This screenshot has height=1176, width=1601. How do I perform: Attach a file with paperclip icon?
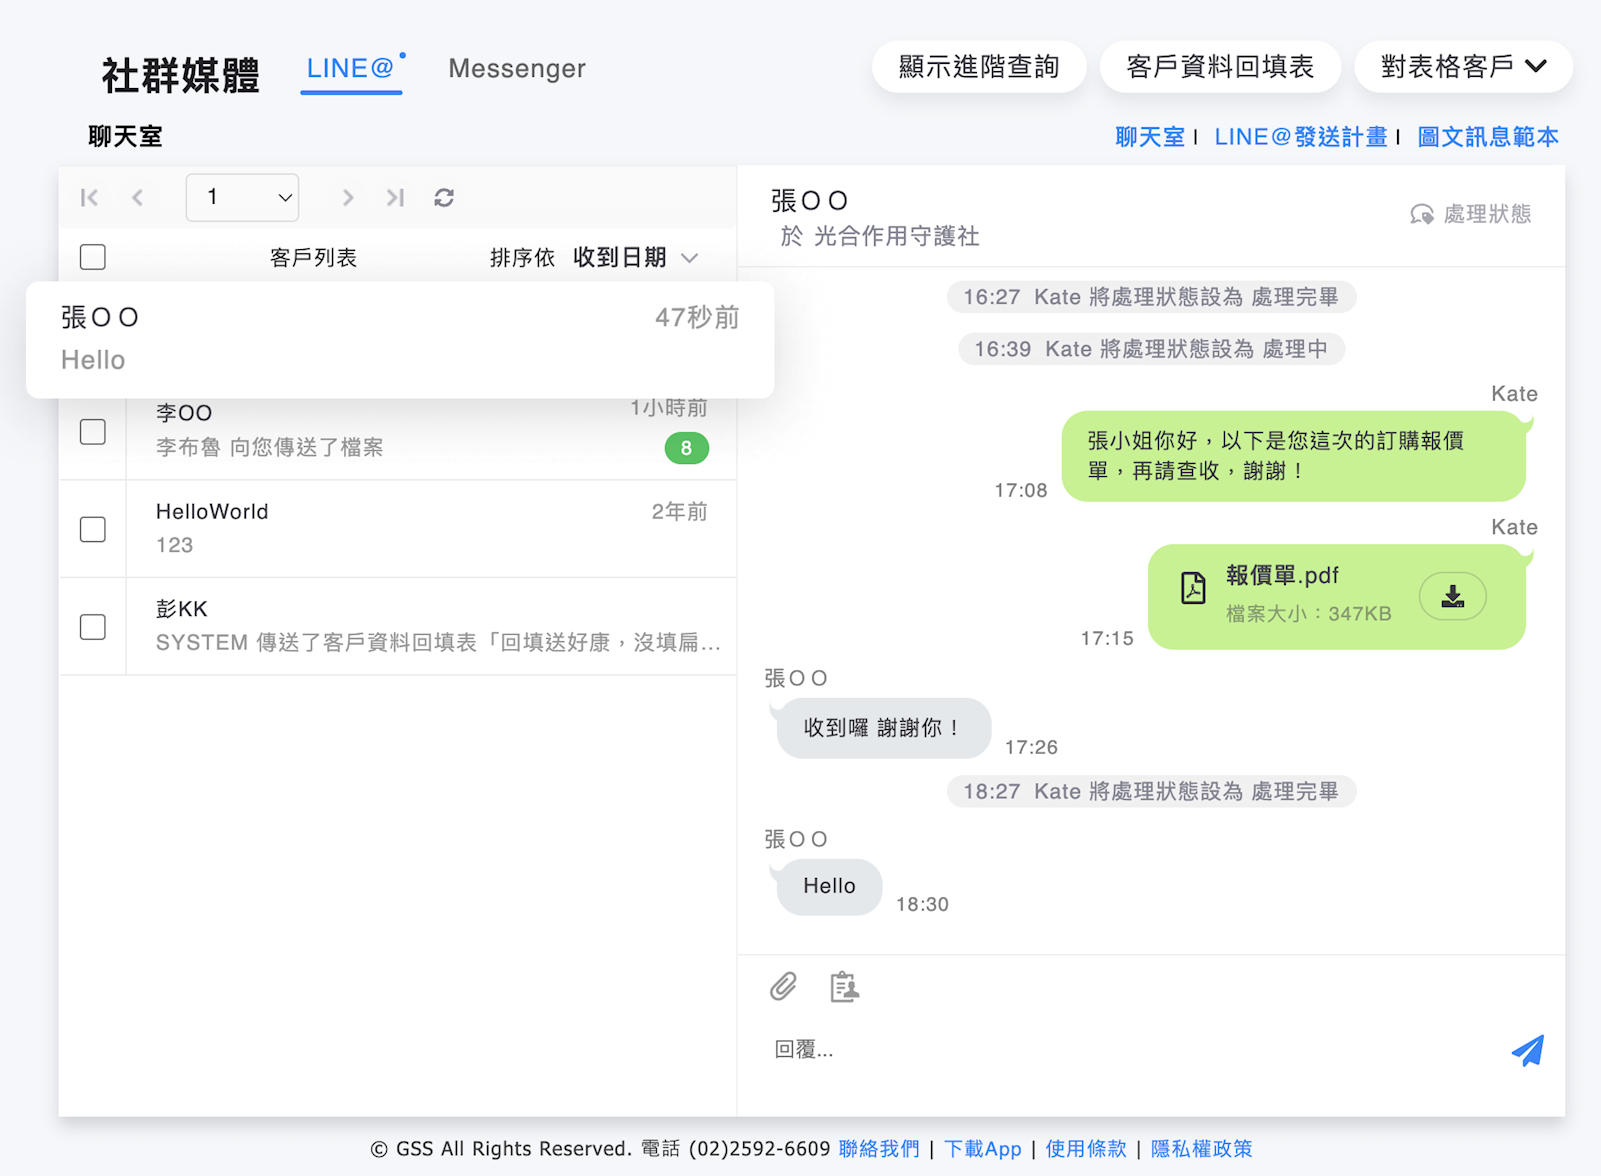tap(783, 987)
